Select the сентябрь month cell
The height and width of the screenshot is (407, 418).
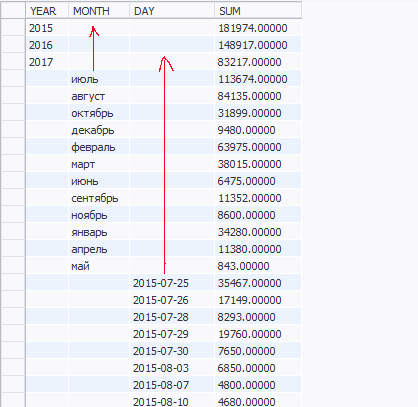[99, 198]
